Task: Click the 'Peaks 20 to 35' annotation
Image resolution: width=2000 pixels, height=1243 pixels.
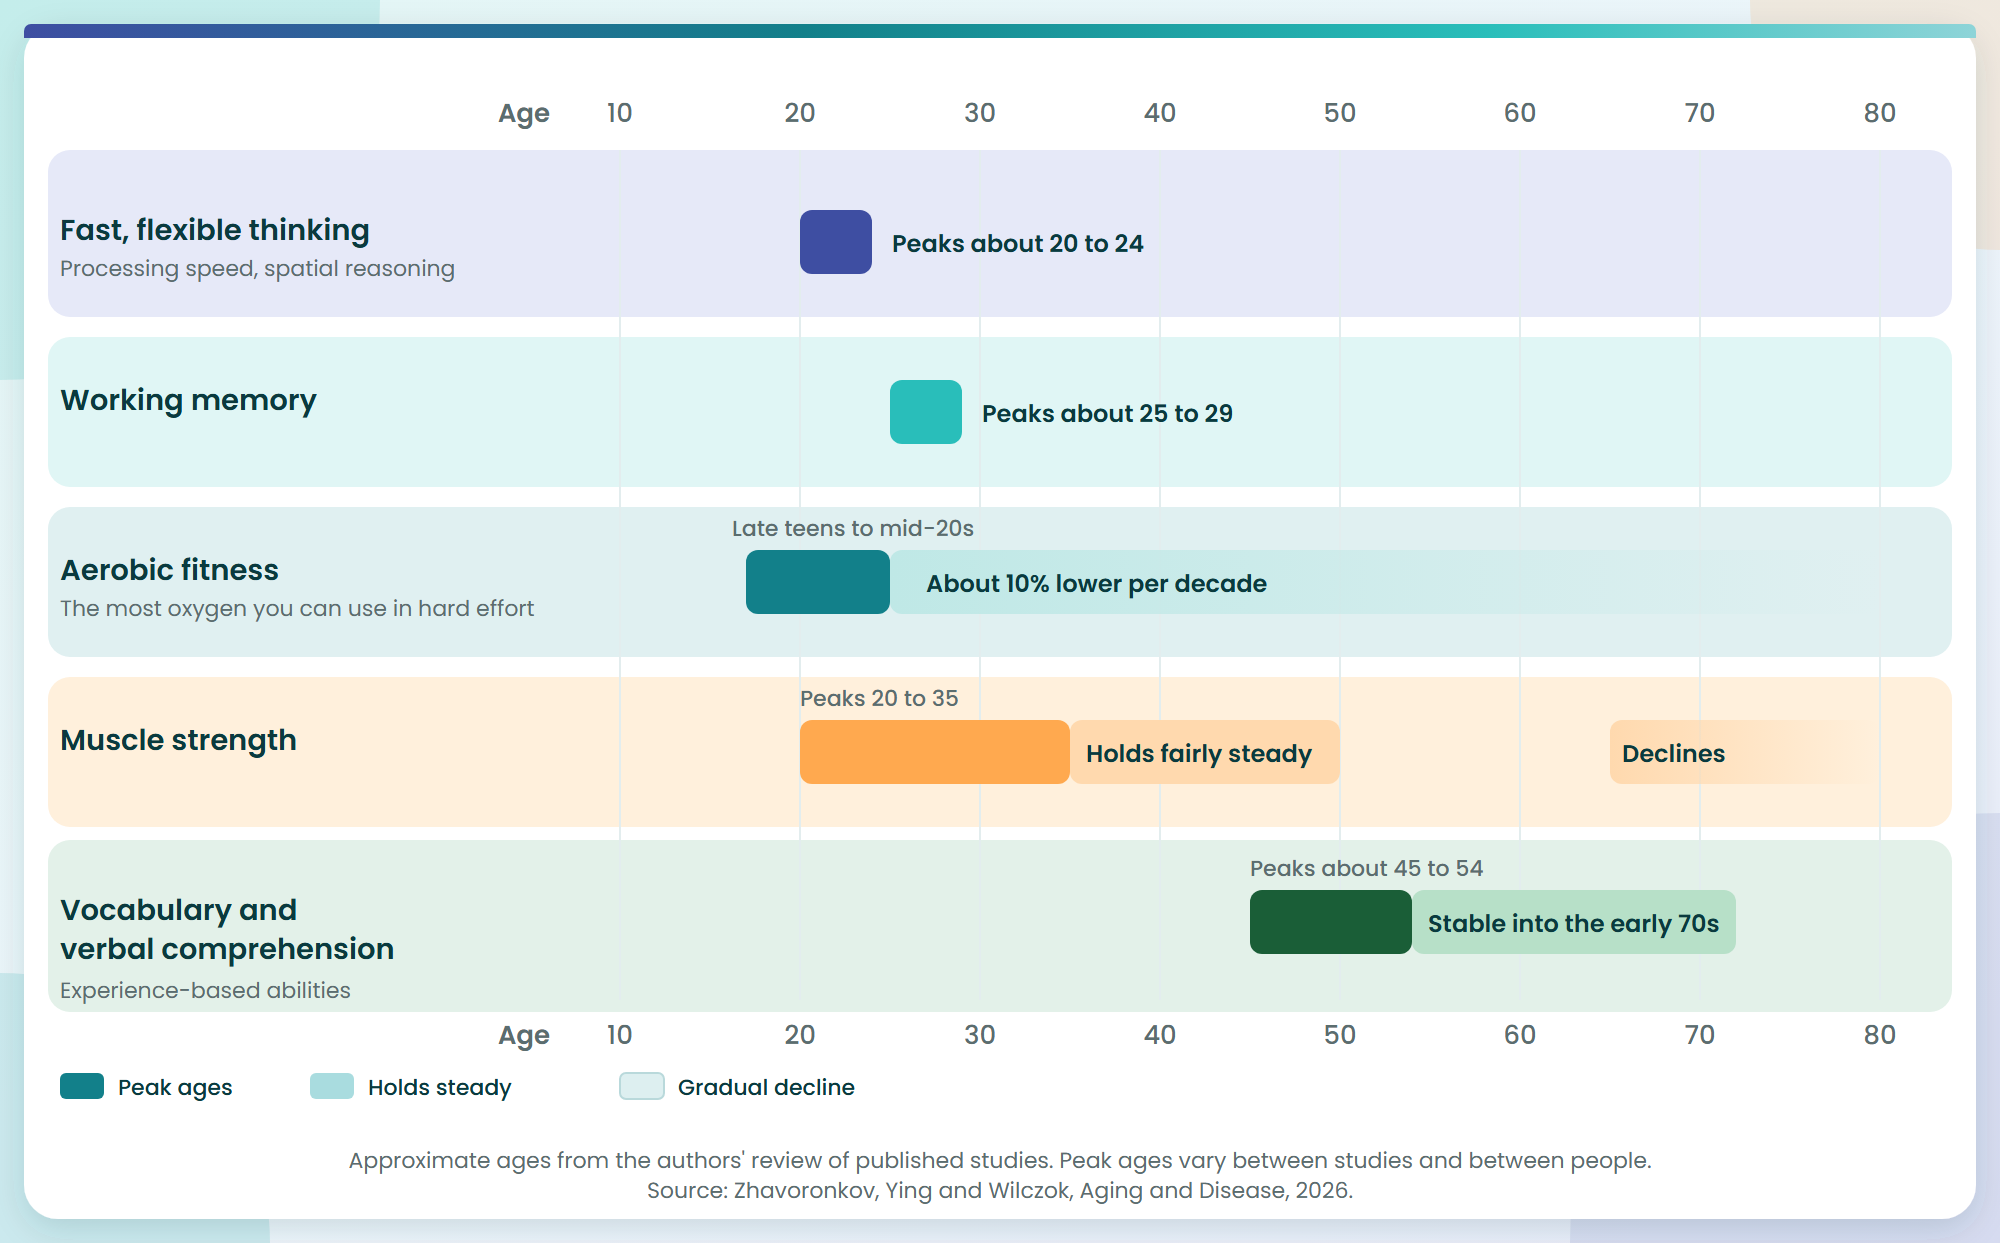Action: click(879, 698)
